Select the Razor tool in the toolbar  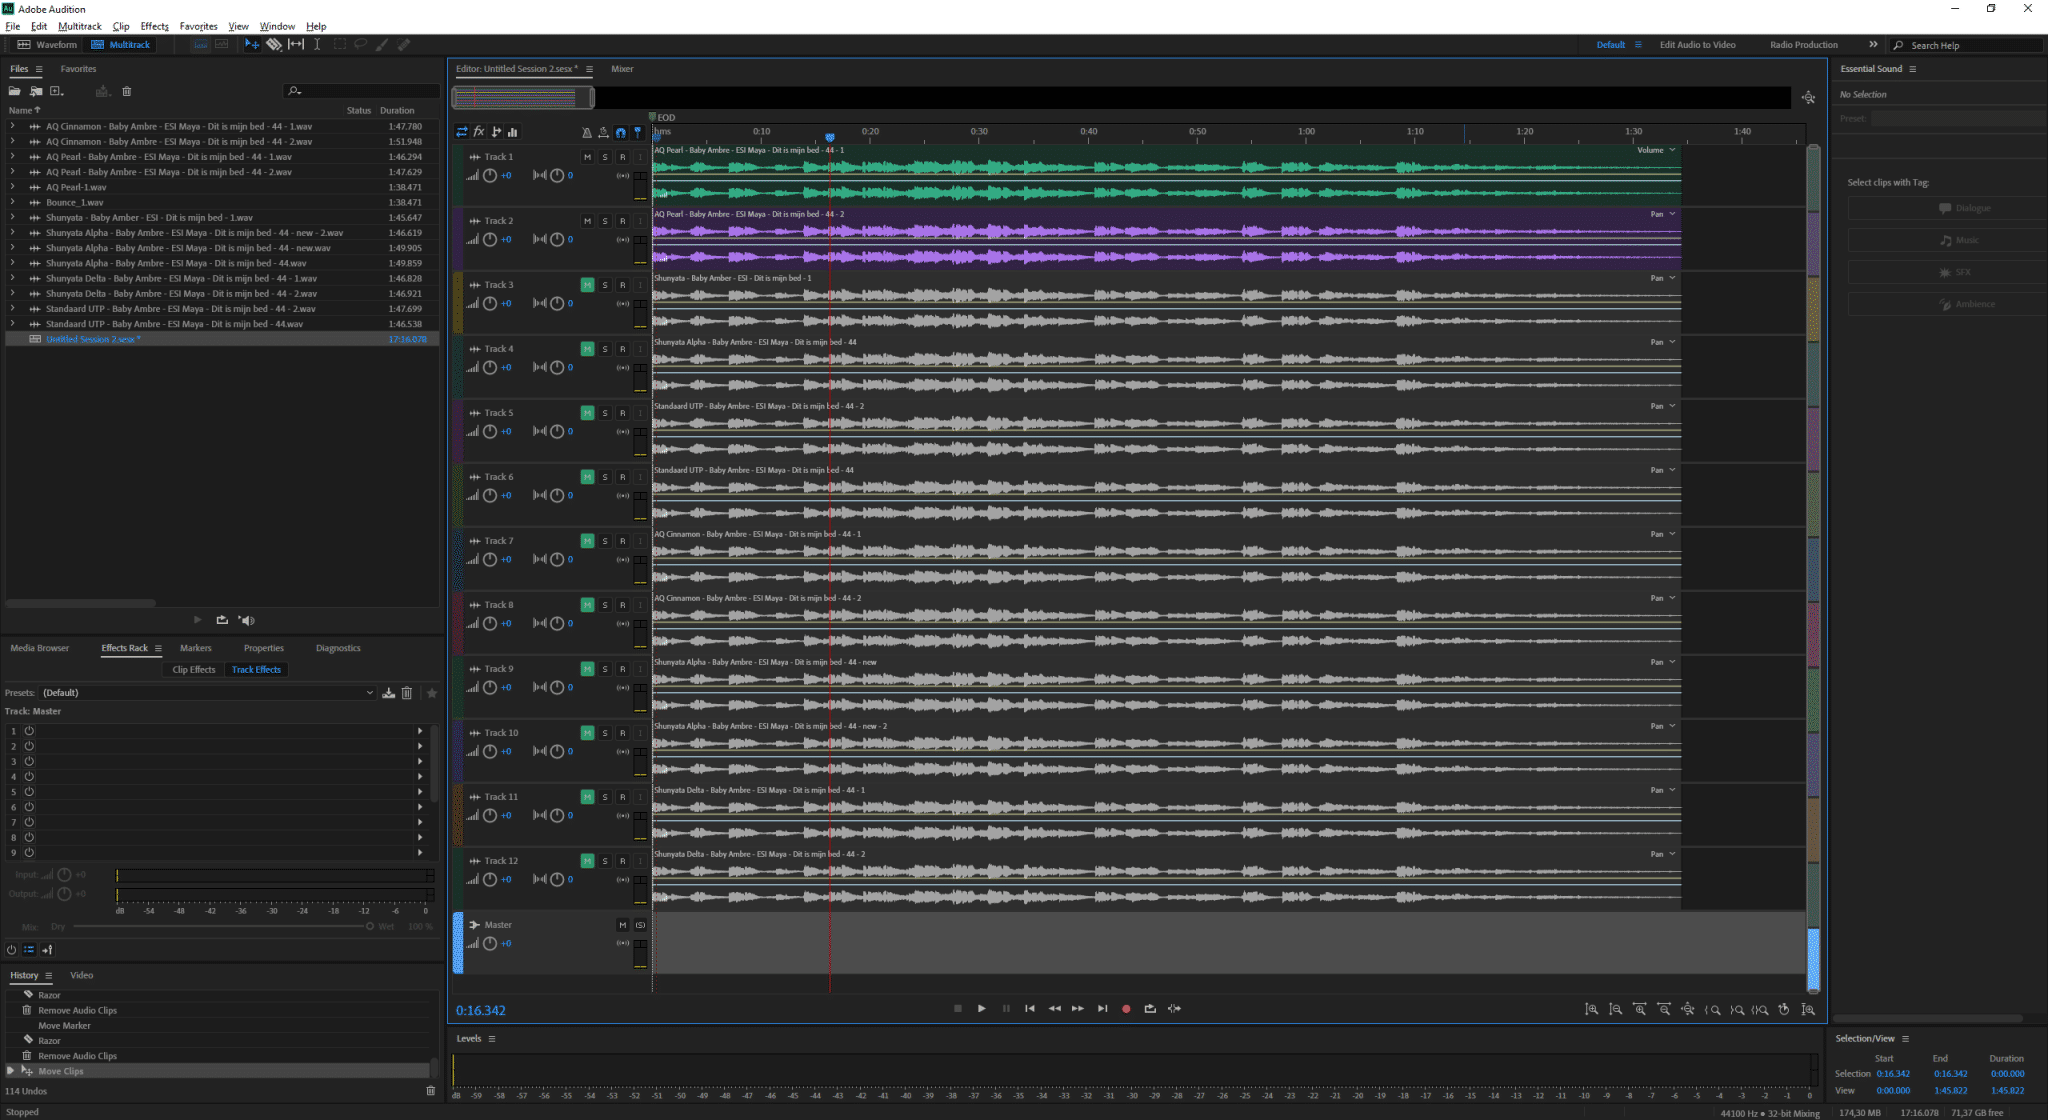pyautogui.click(x=273, y=44)
